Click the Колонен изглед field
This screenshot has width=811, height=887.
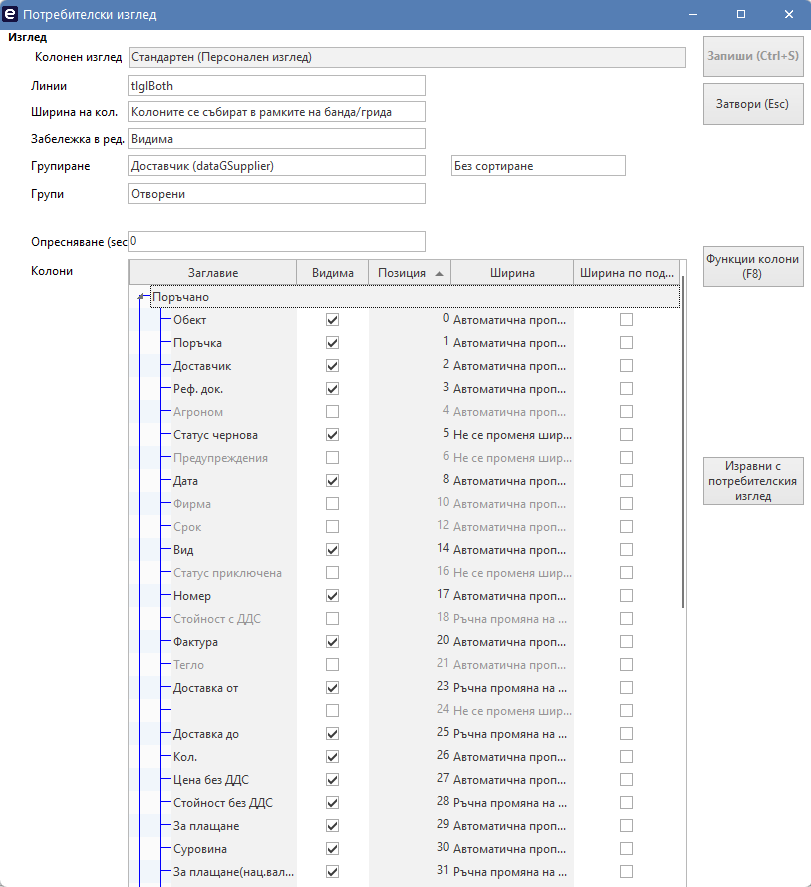point(407,57)
